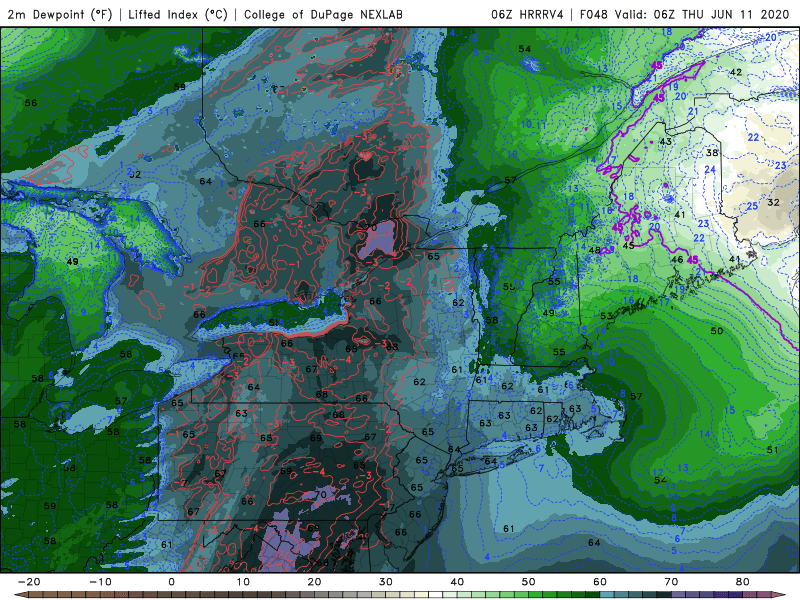Click the black "48" dewpoint value
Image resolution: width=800 pixels, height=600 pixels.
(594, 250)
